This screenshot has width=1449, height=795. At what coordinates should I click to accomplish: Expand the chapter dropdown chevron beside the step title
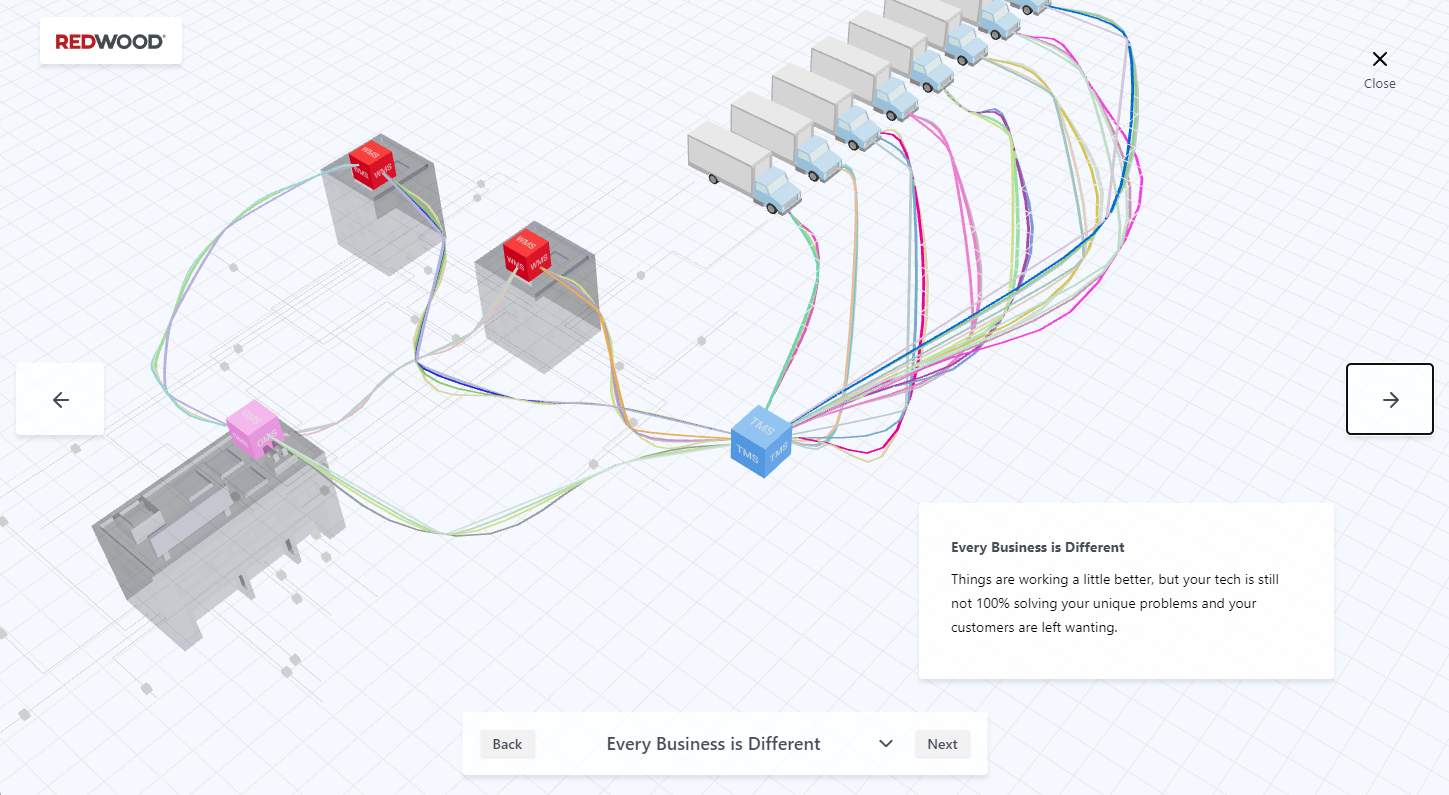coord(886,743)
